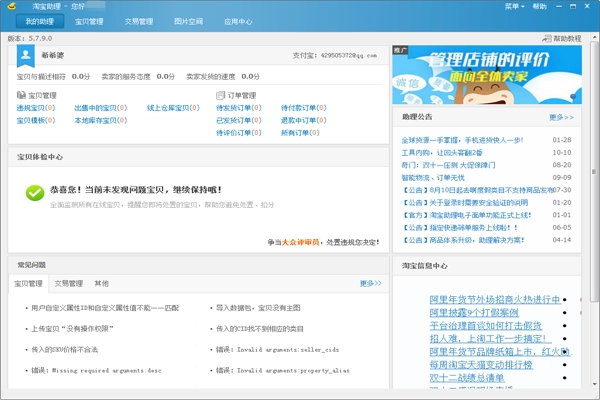The image size is (600, 400).
Task: Open FAQ Invalid arguments:property_alias
Action: pyautogui.click(x=282, y=371)
